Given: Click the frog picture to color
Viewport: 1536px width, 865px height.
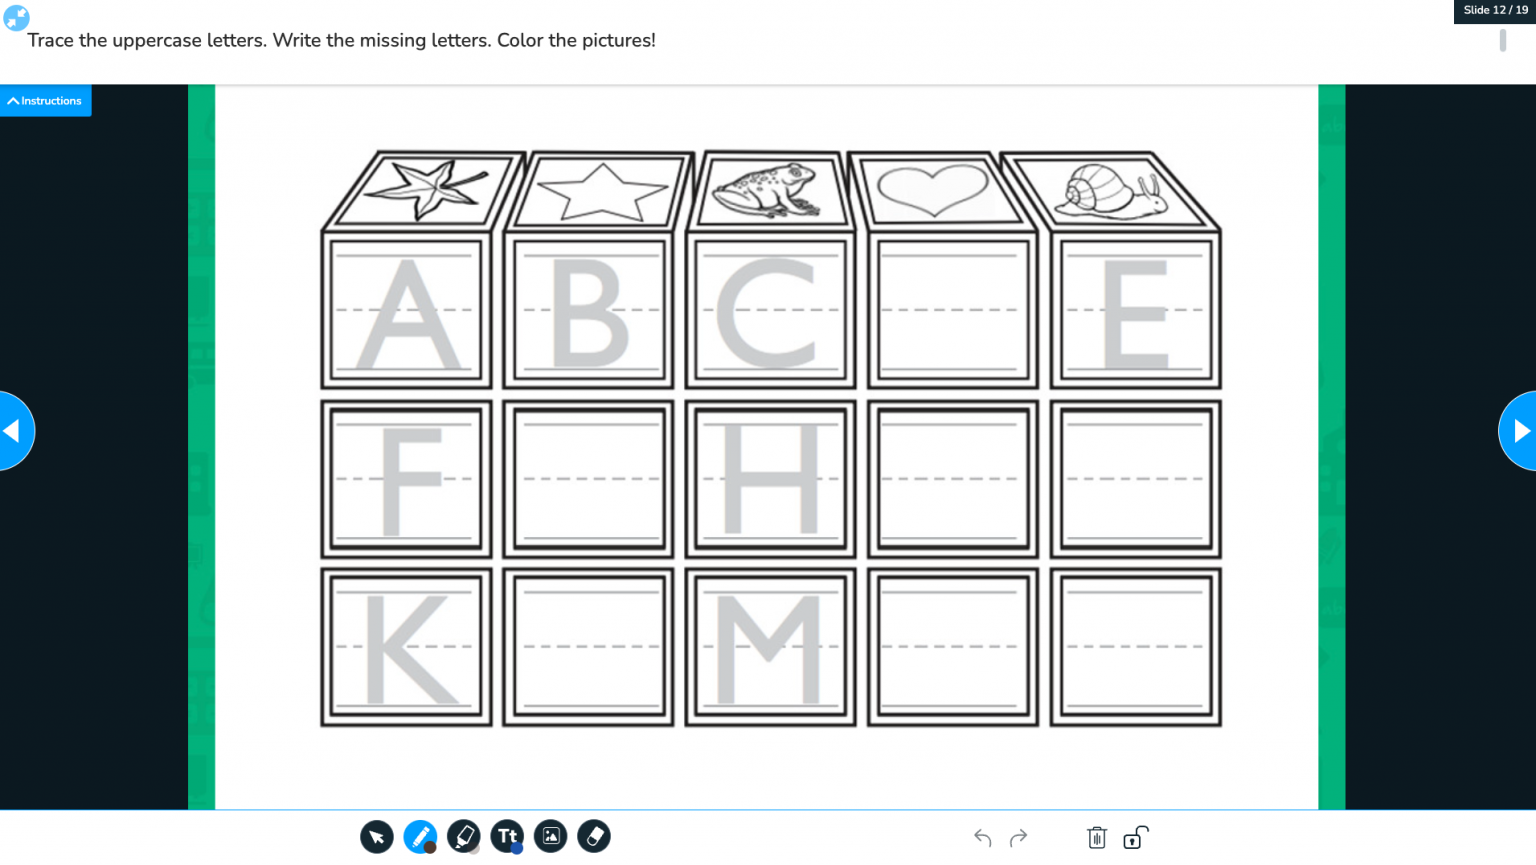Looking at the screenshot, I should [767, 190].
